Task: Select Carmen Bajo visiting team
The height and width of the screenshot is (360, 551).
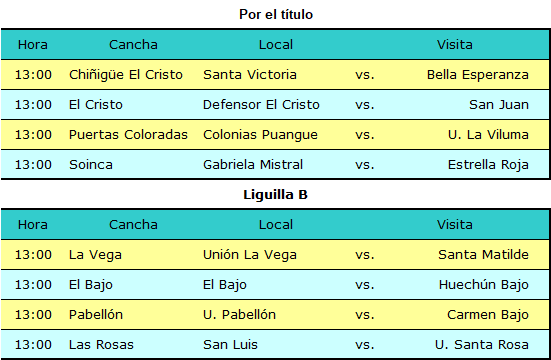Action: pos(488,315)
